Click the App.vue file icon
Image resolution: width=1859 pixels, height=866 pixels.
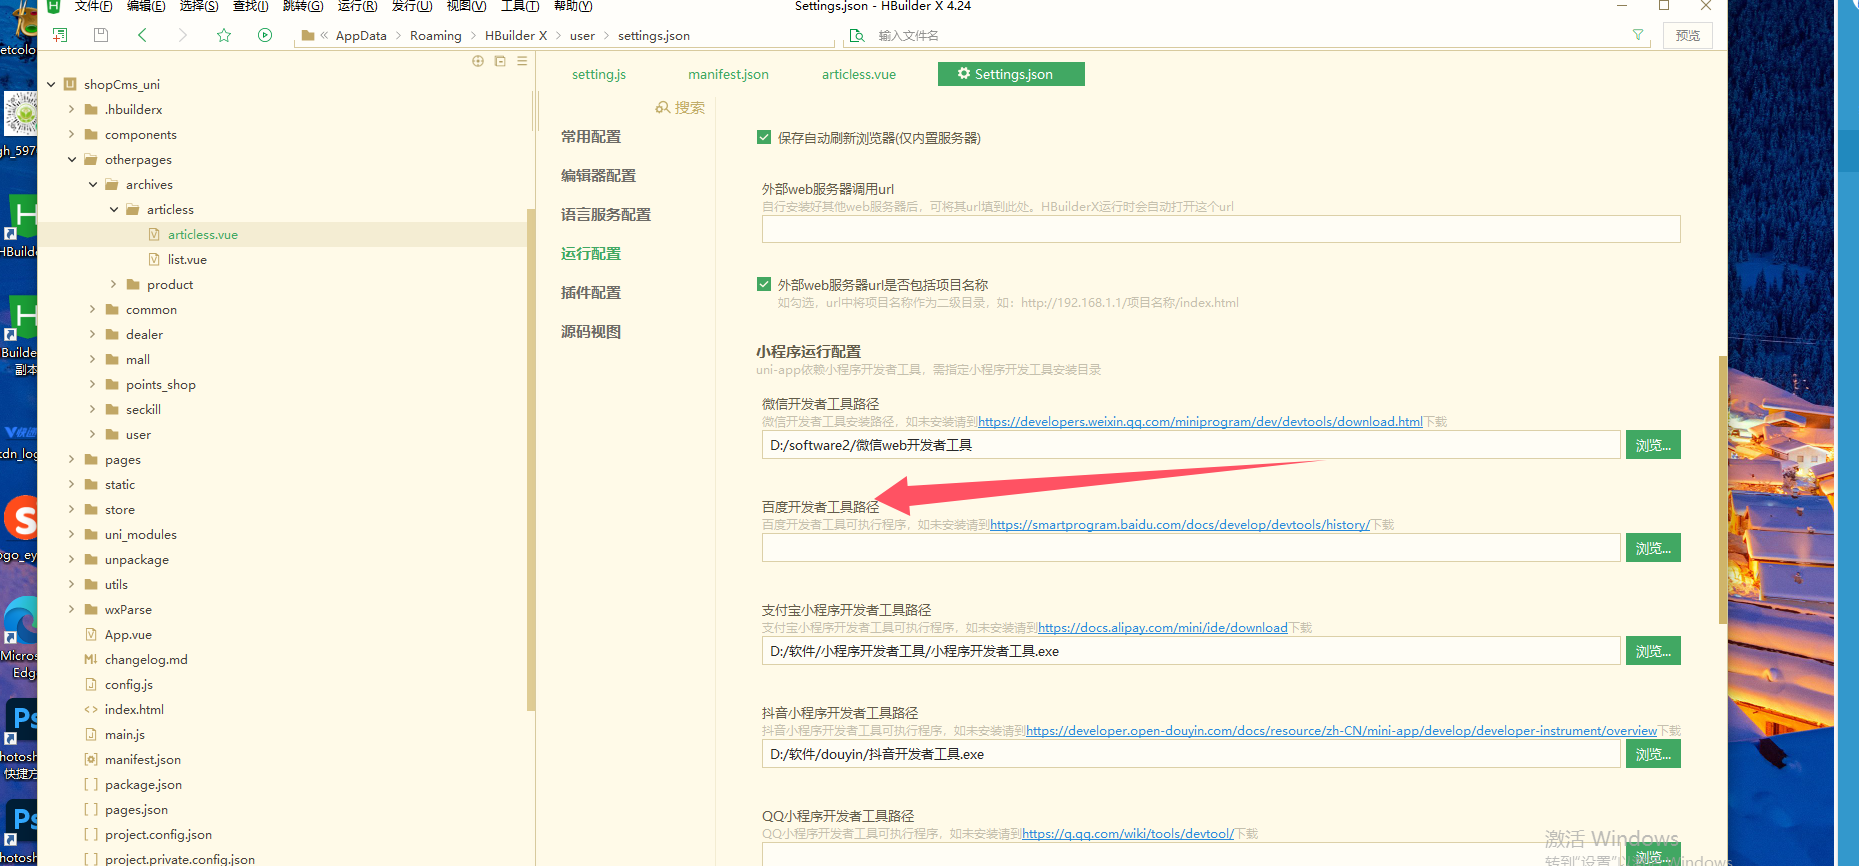[91, 634]
